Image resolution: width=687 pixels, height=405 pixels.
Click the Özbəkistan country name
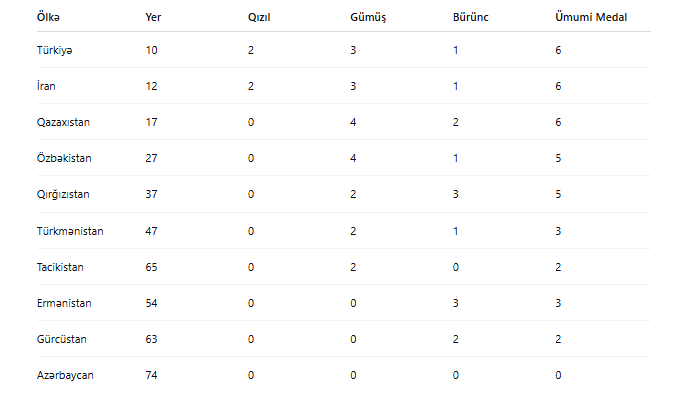(x=64, y=158)
